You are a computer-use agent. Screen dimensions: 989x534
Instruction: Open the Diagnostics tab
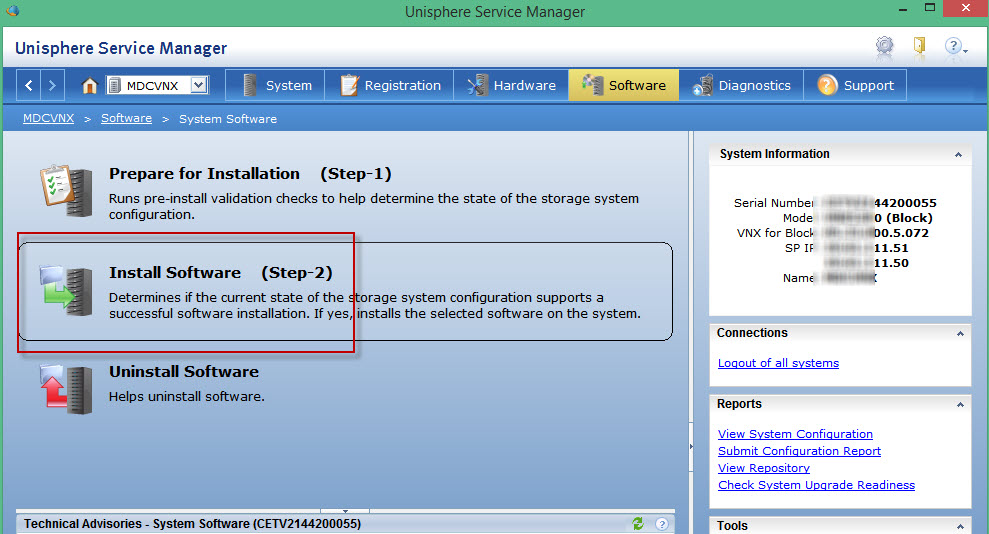pos(741,85)
